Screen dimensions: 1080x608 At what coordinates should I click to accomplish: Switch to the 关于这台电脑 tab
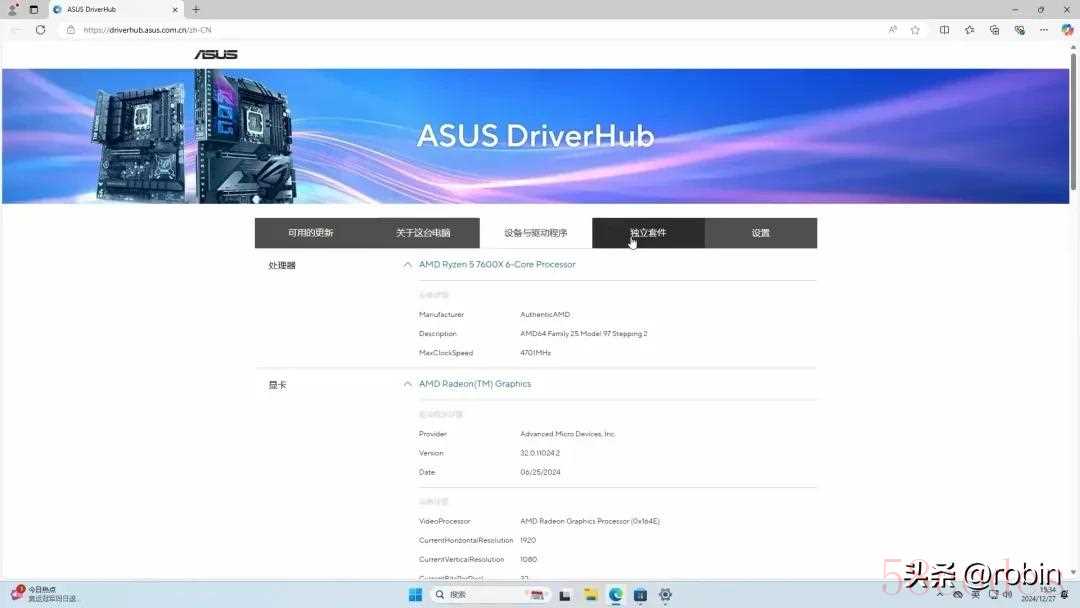click(423, 233)
